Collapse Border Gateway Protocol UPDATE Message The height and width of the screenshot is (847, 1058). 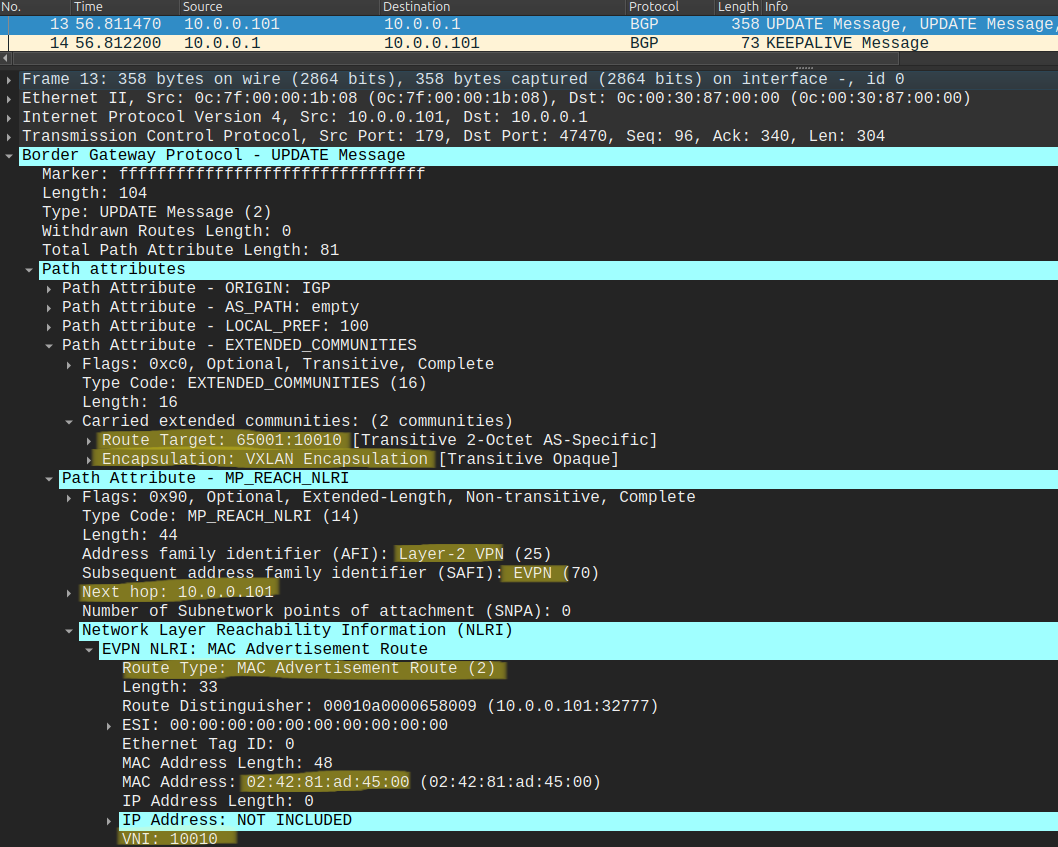[9, 155]
